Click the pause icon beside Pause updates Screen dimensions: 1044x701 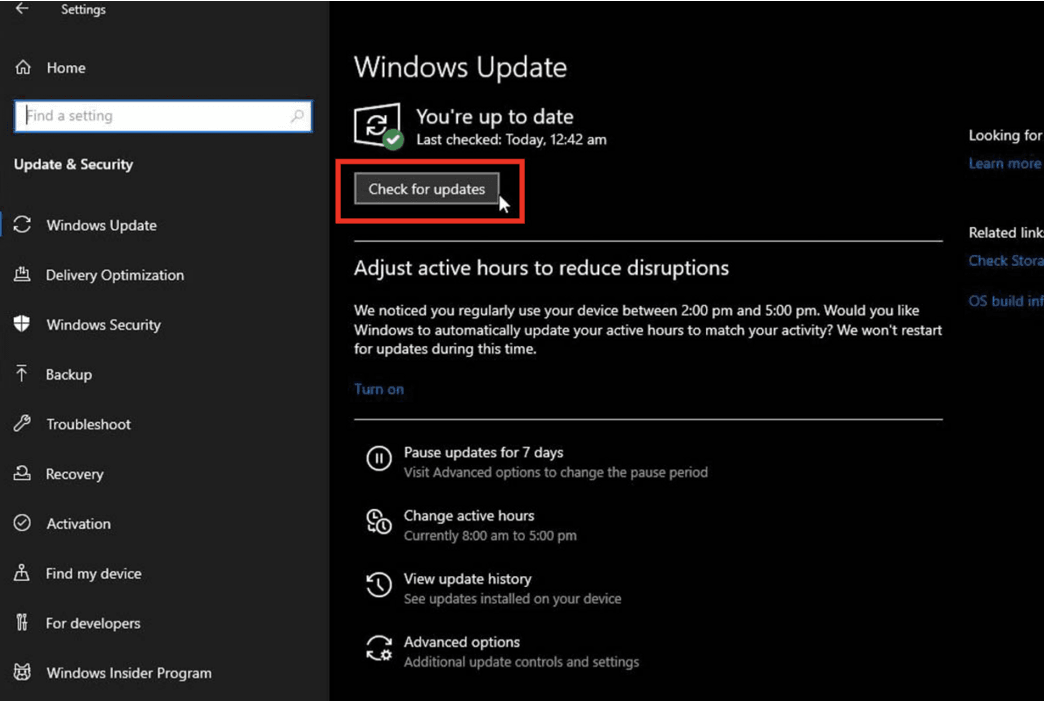pos(379,459)
